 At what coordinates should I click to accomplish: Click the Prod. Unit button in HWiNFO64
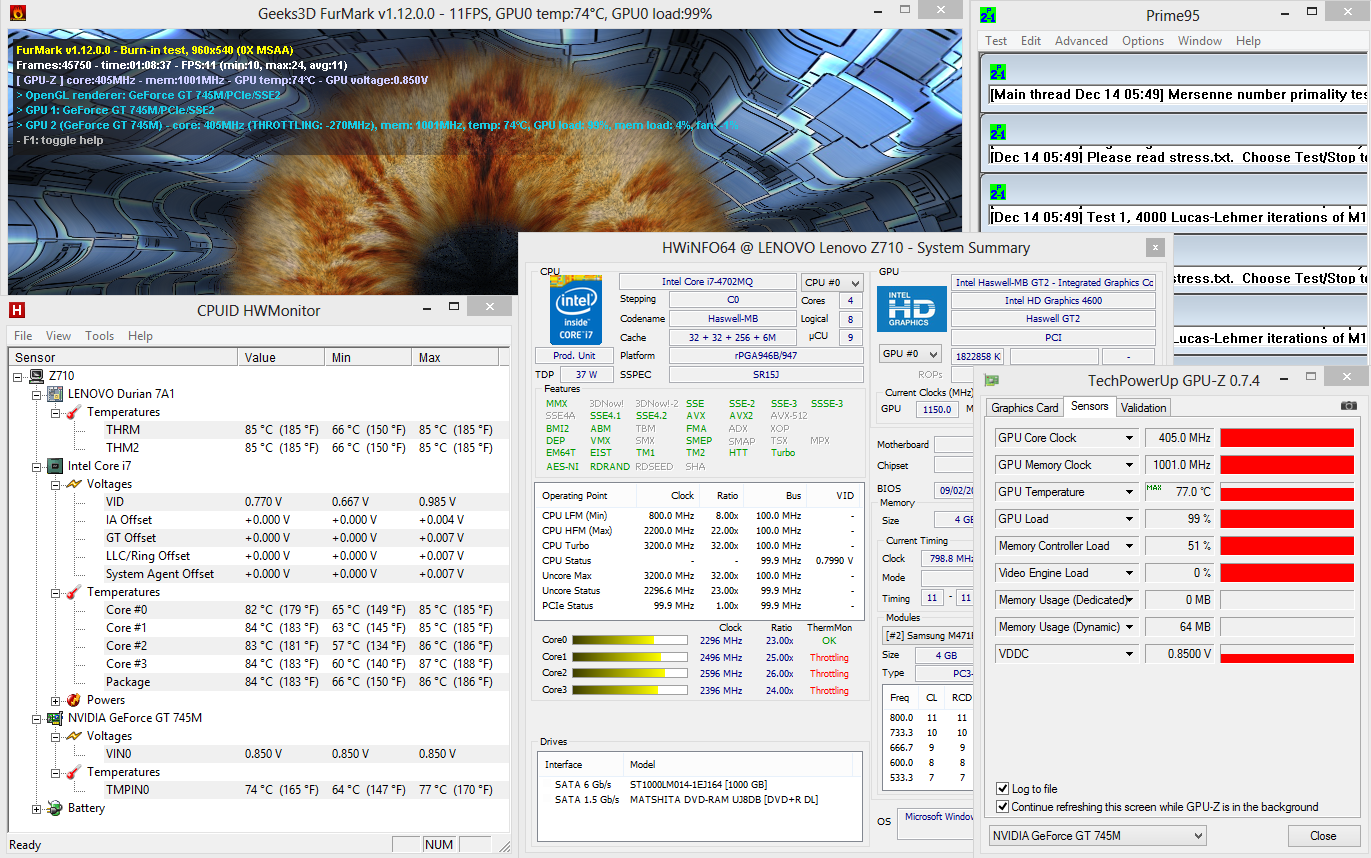click(573, 356)
